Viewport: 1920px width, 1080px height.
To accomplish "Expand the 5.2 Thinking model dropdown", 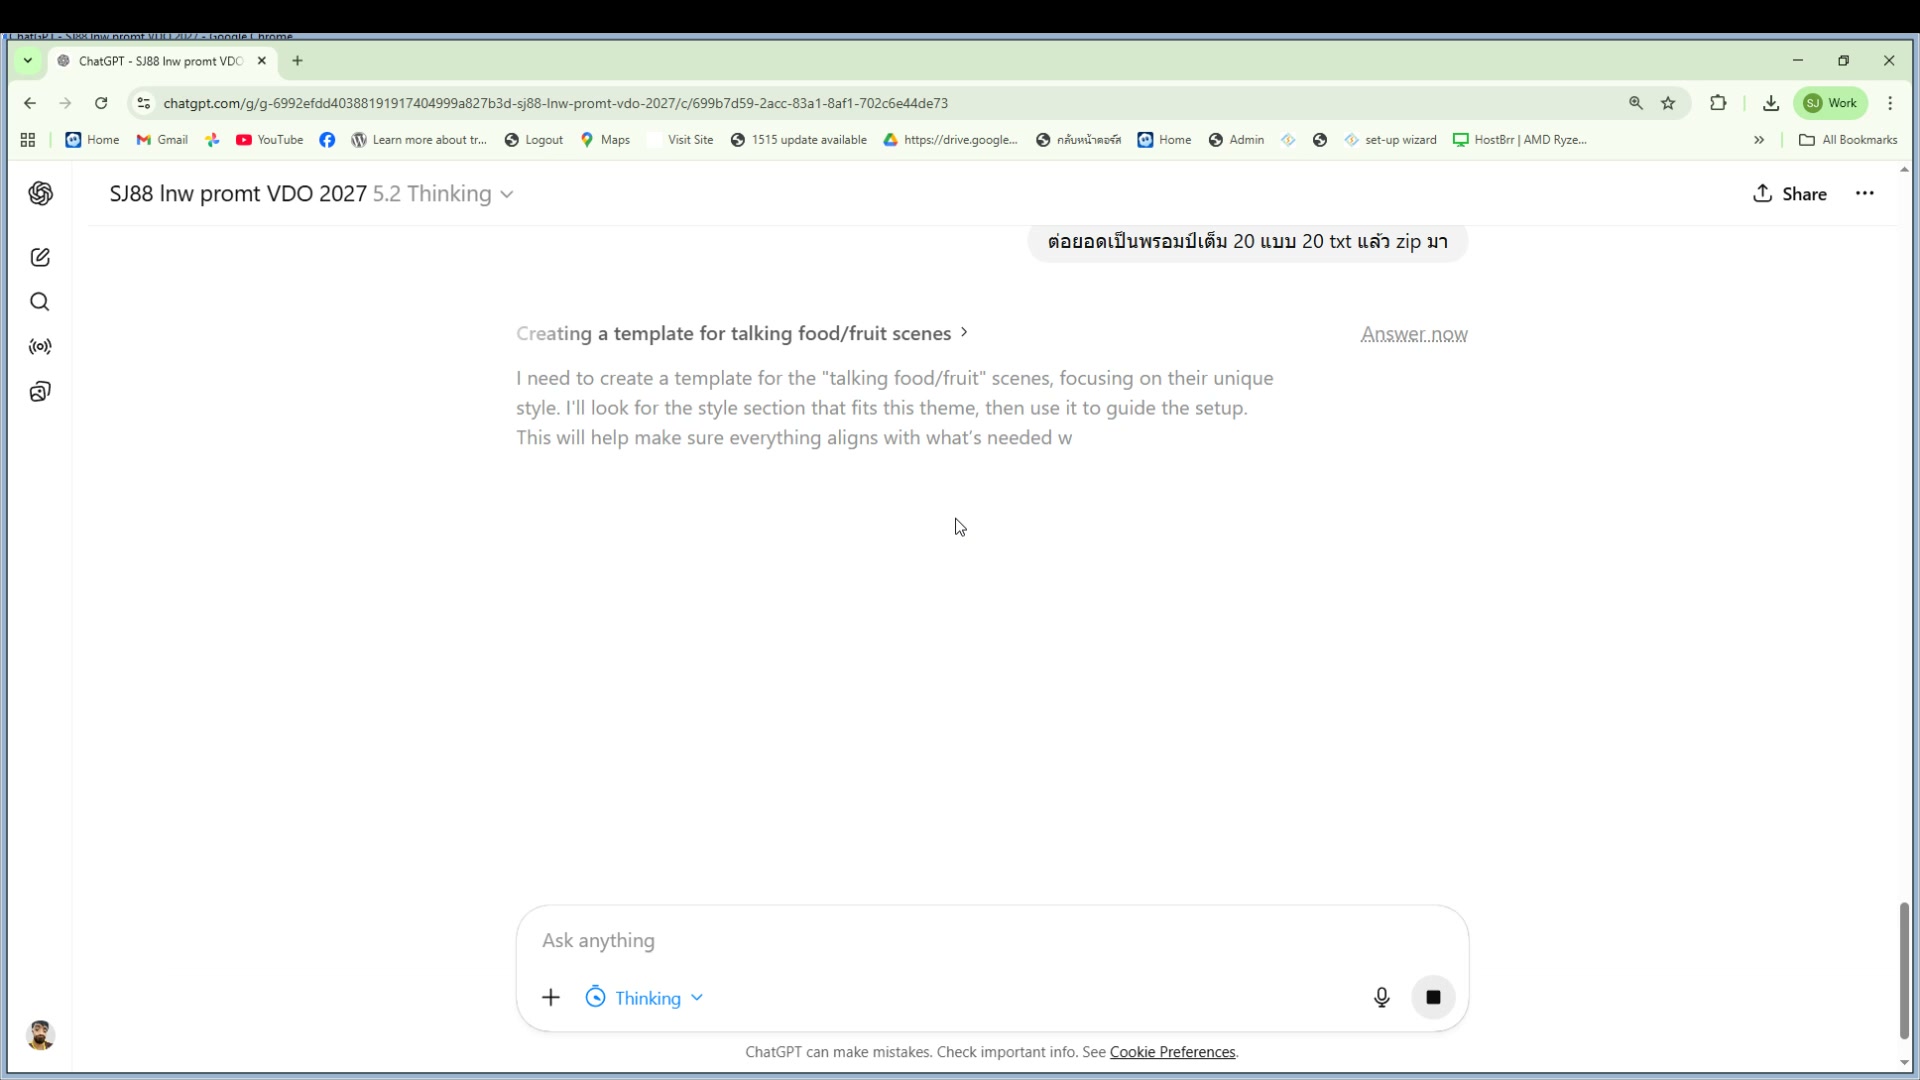I will (x=443, y=193).
